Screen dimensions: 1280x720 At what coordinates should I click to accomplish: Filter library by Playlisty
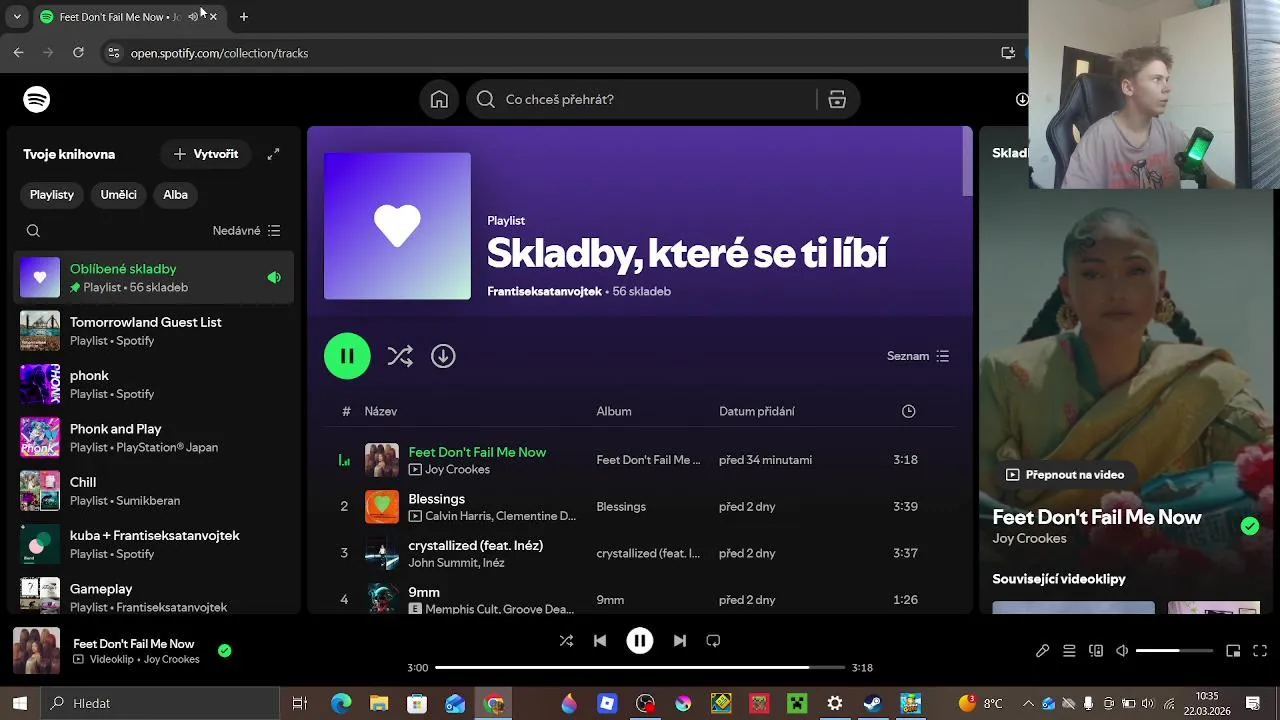point(52,195)
